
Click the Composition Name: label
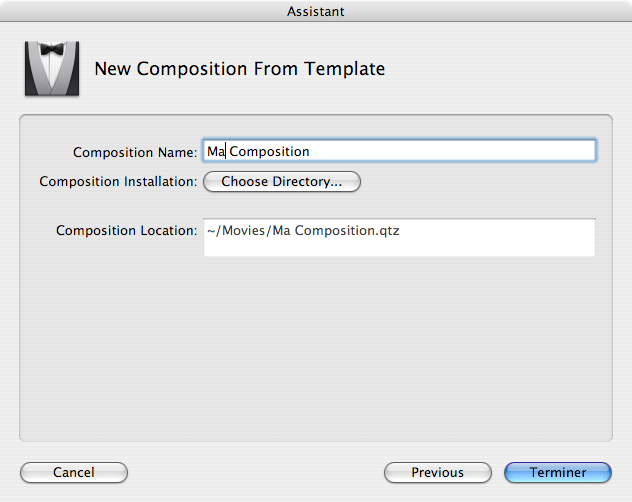pyautogui.click(x=135, y=152)
